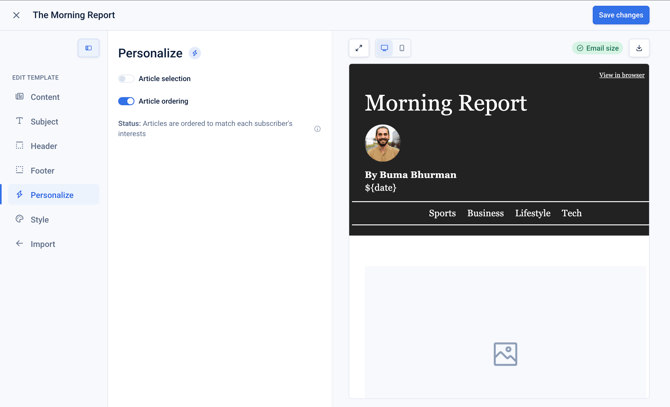
Task: Click the Save changes button
Action: point(621,15)
